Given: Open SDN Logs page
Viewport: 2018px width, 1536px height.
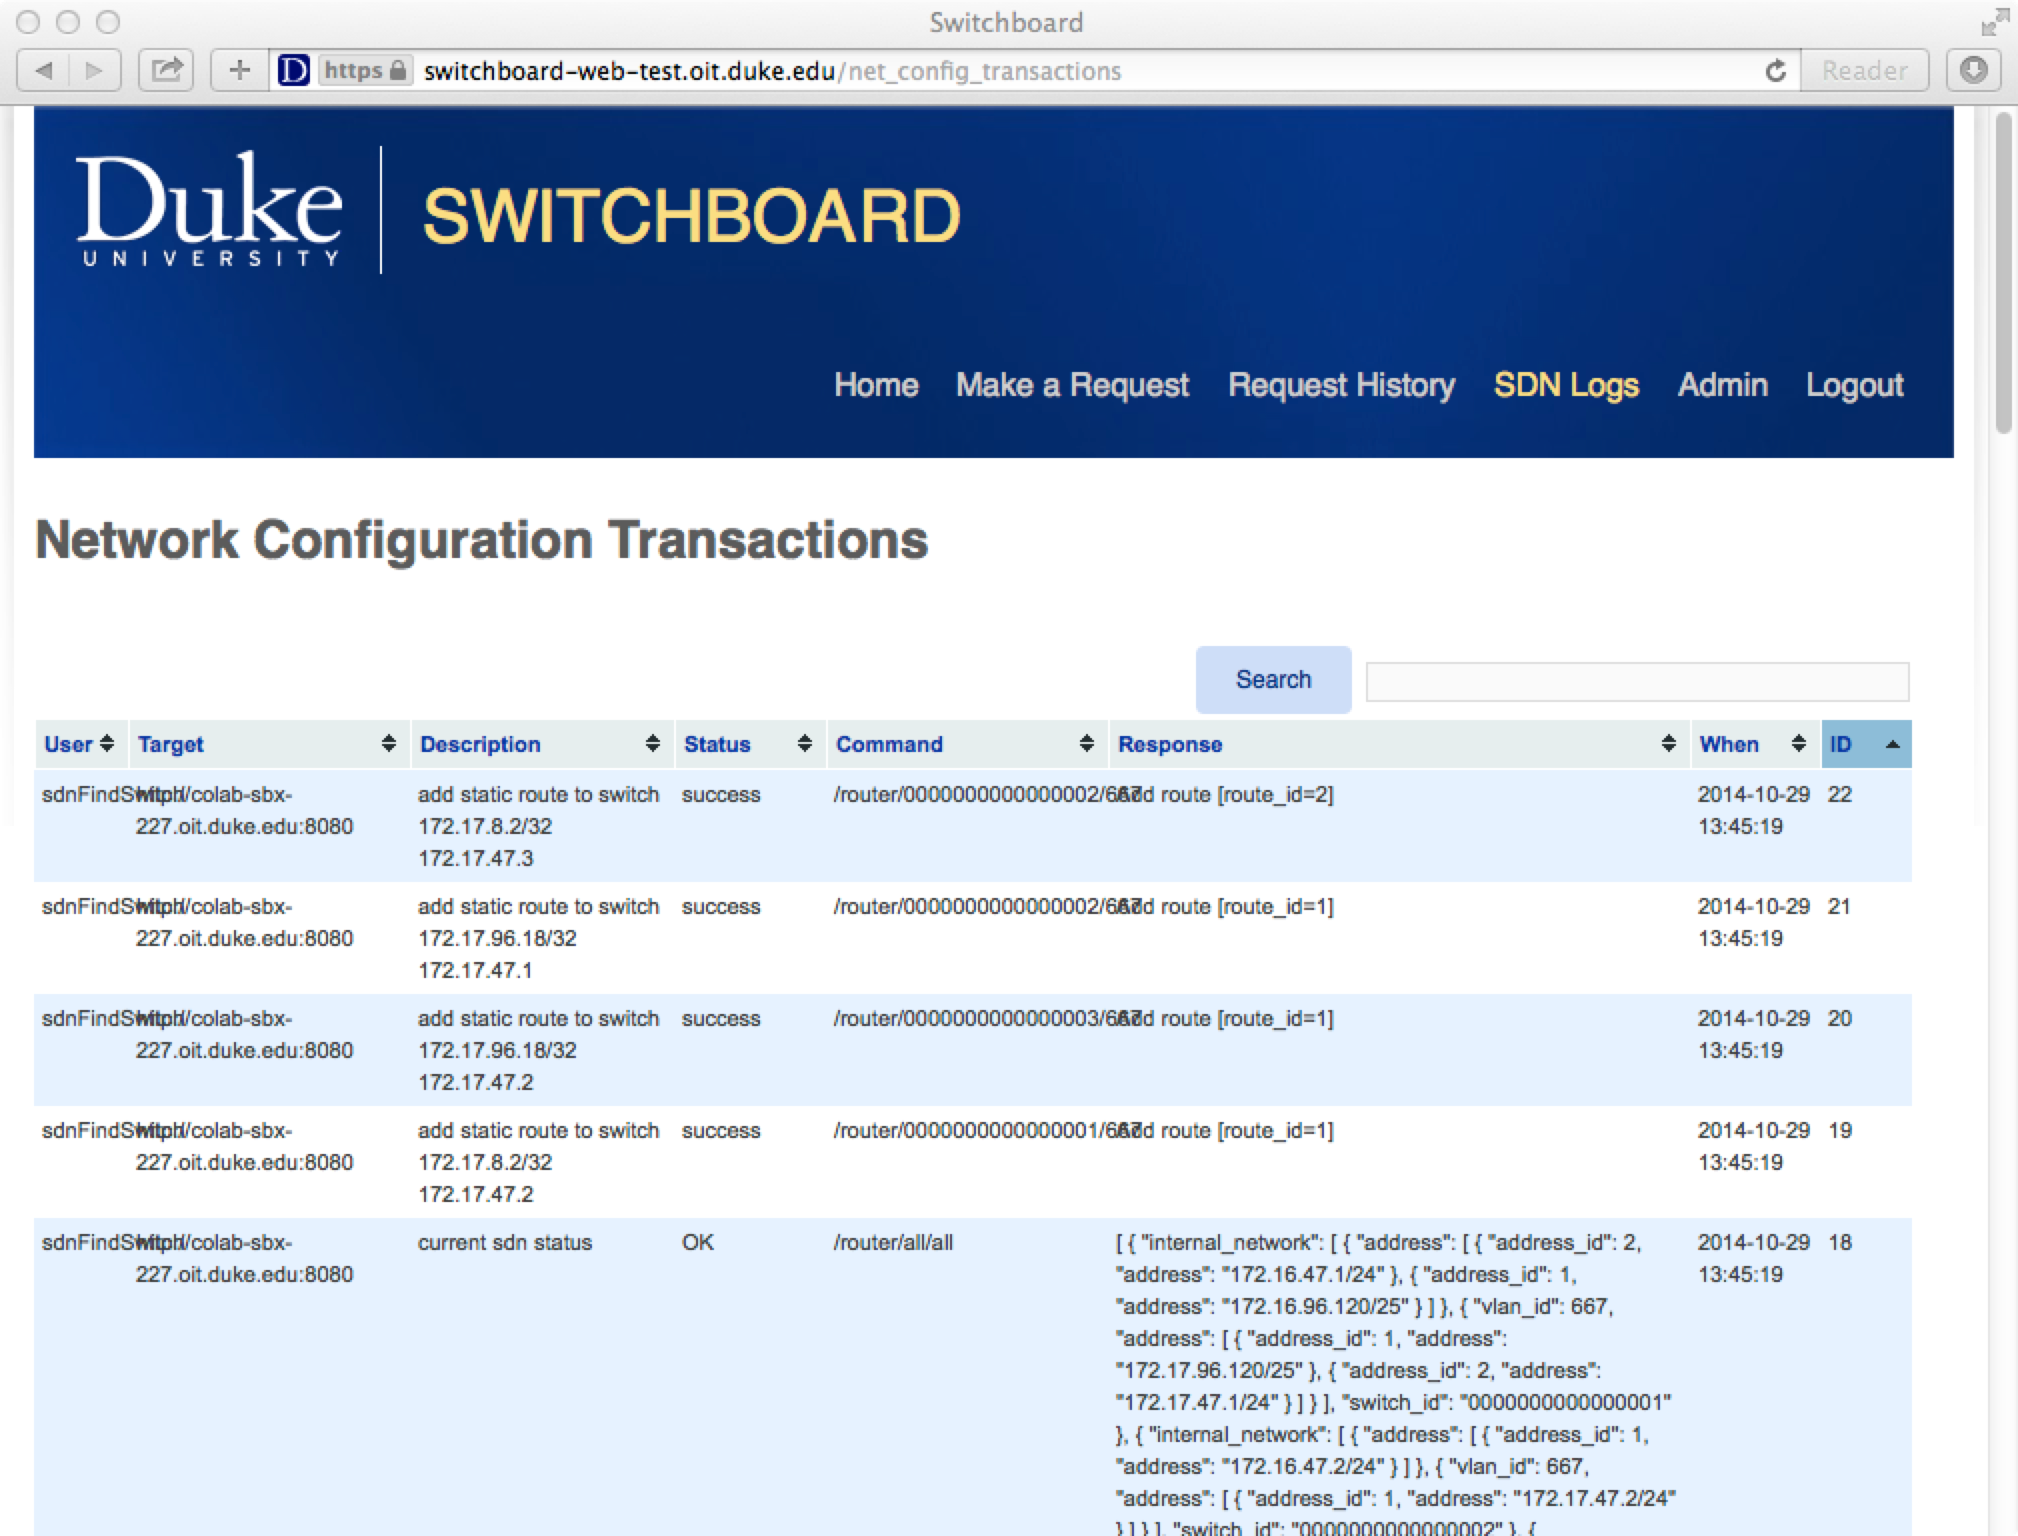Looking at the screenshot, I should tap(1566, 385).
